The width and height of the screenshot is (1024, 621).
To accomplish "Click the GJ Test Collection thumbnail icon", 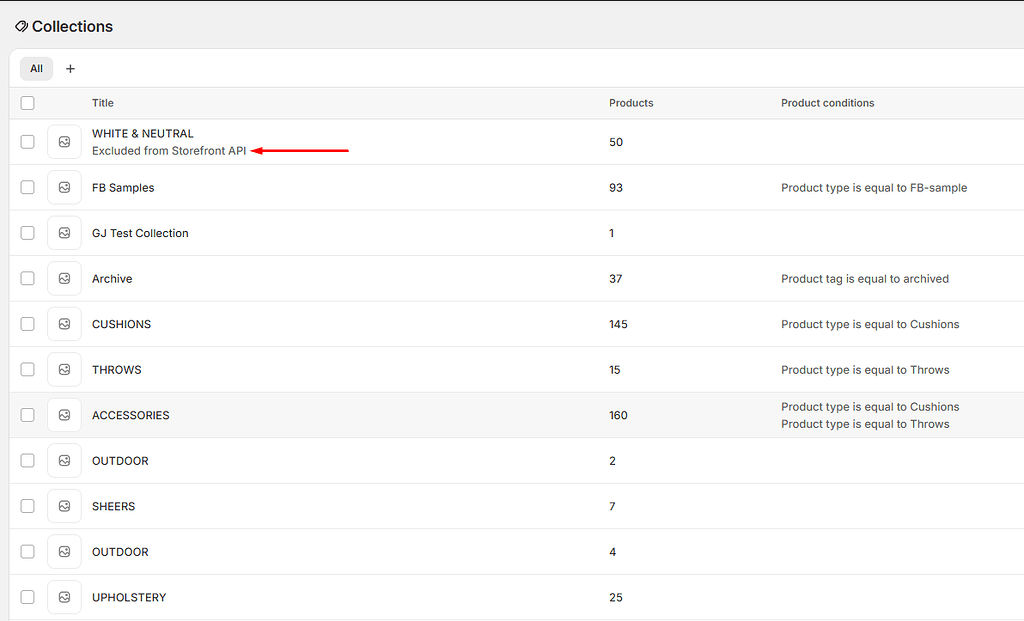I will tap(64, 232).
